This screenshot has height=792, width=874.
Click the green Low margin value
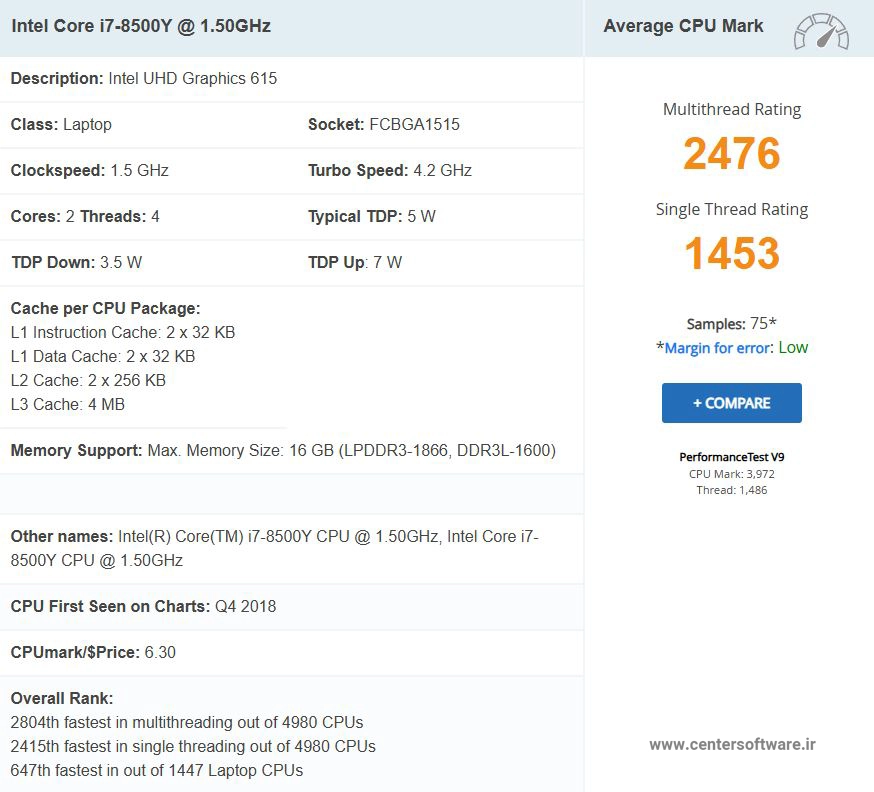793,348
